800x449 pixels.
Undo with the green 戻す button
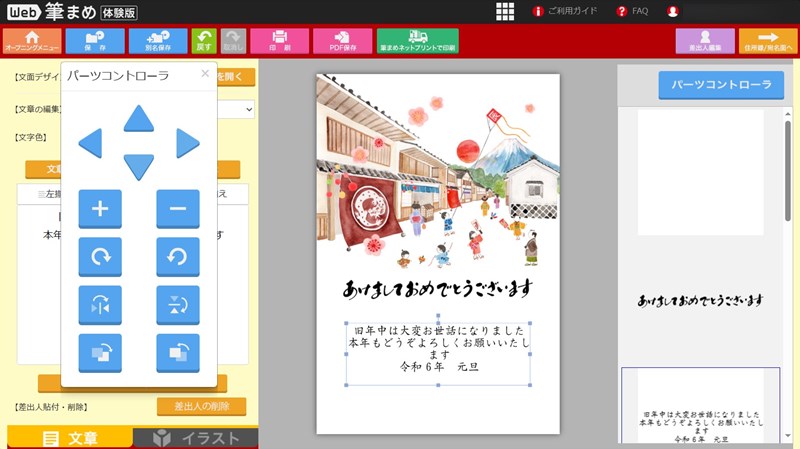(204, 41)
